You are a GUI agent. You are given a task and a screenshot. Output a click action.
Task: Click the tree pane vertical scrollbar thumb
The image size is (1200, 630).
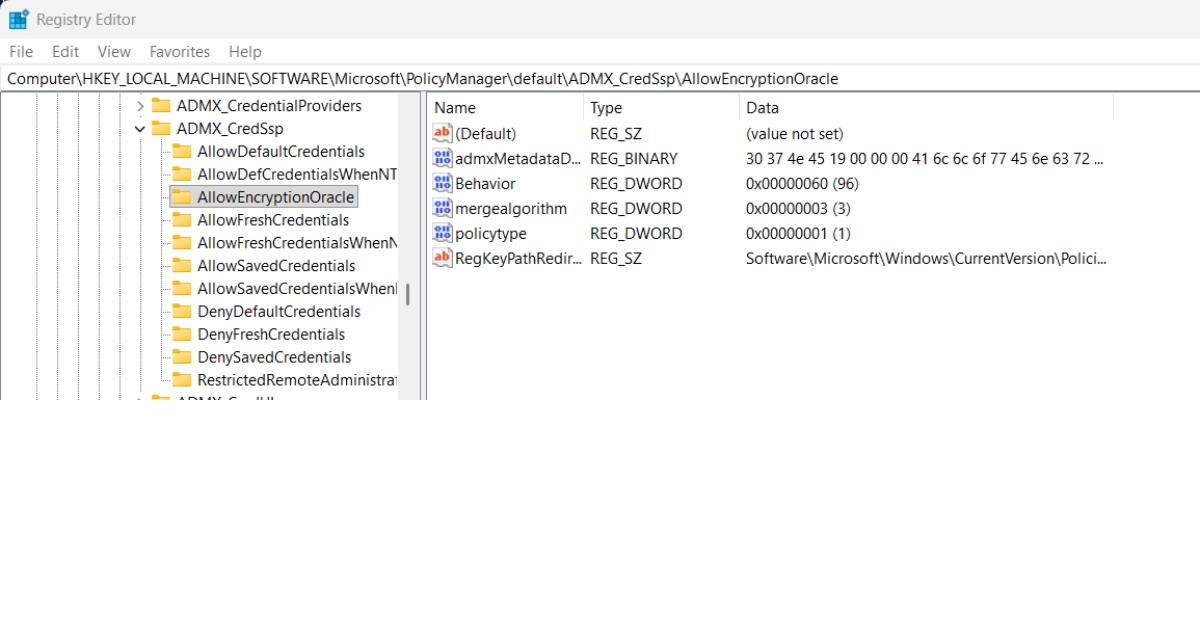(x=407, y=294)
